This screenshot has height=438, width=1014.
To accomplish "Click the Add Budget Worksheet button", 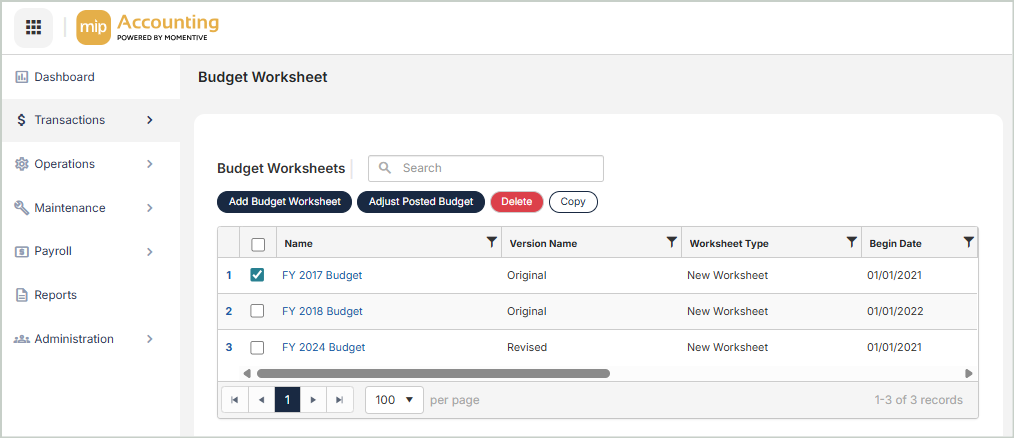I will 284,202.
